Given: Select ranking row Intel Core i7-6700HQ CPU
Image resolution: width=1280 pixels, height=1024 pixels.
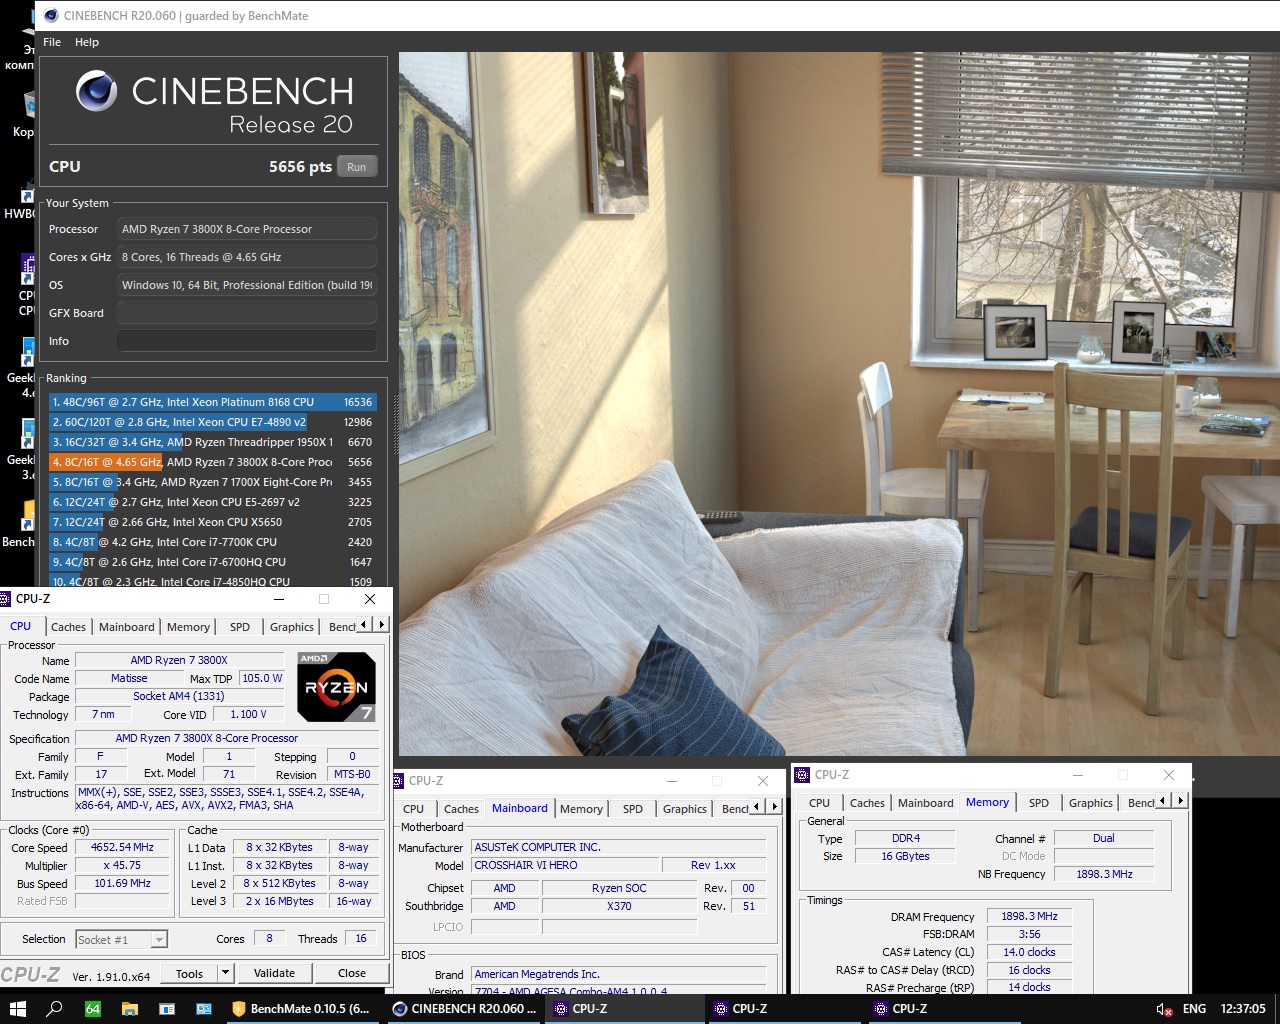Looking at the screenshot, I should click(x=213, y=562).
